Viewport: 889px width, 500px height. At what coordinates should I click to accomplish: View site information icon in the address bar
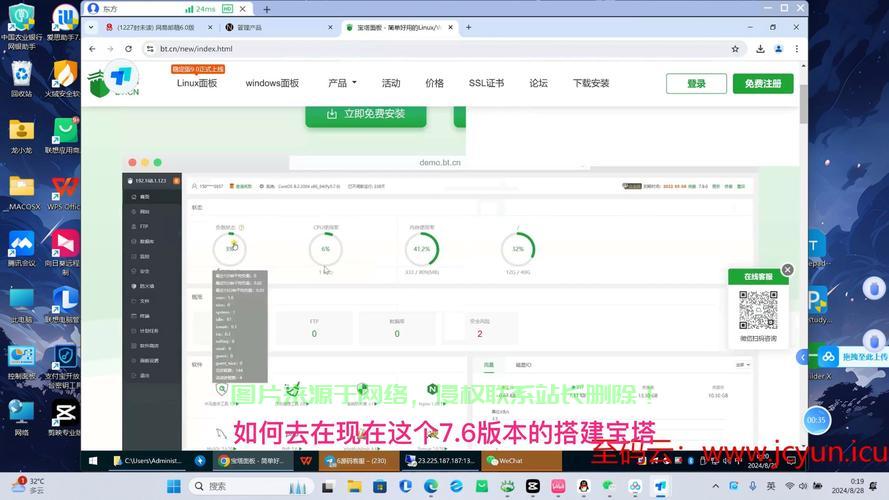tap(150, 49)
